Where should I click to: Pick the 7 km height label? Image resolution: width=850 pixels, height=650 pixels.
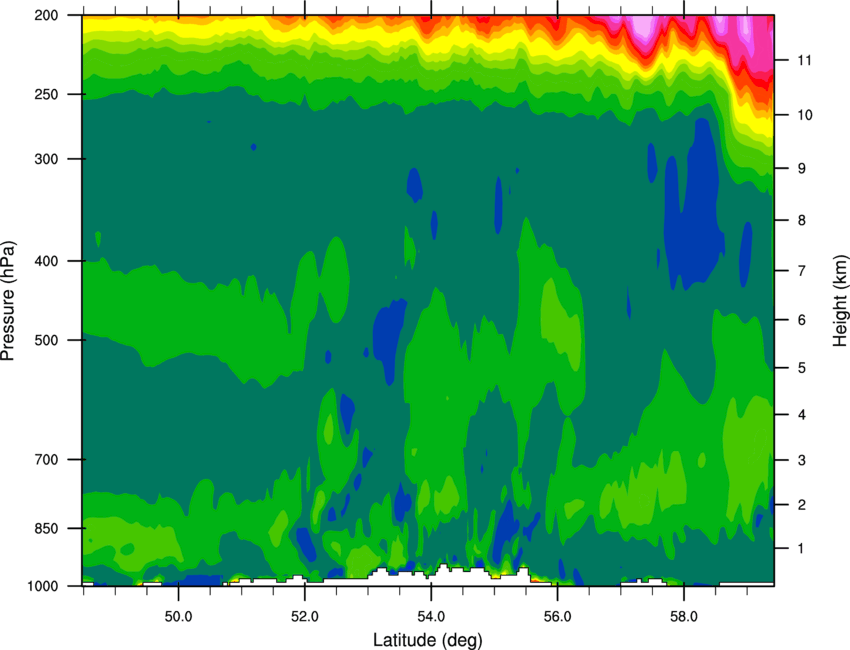pyautogui.click(x=802, y=271)
